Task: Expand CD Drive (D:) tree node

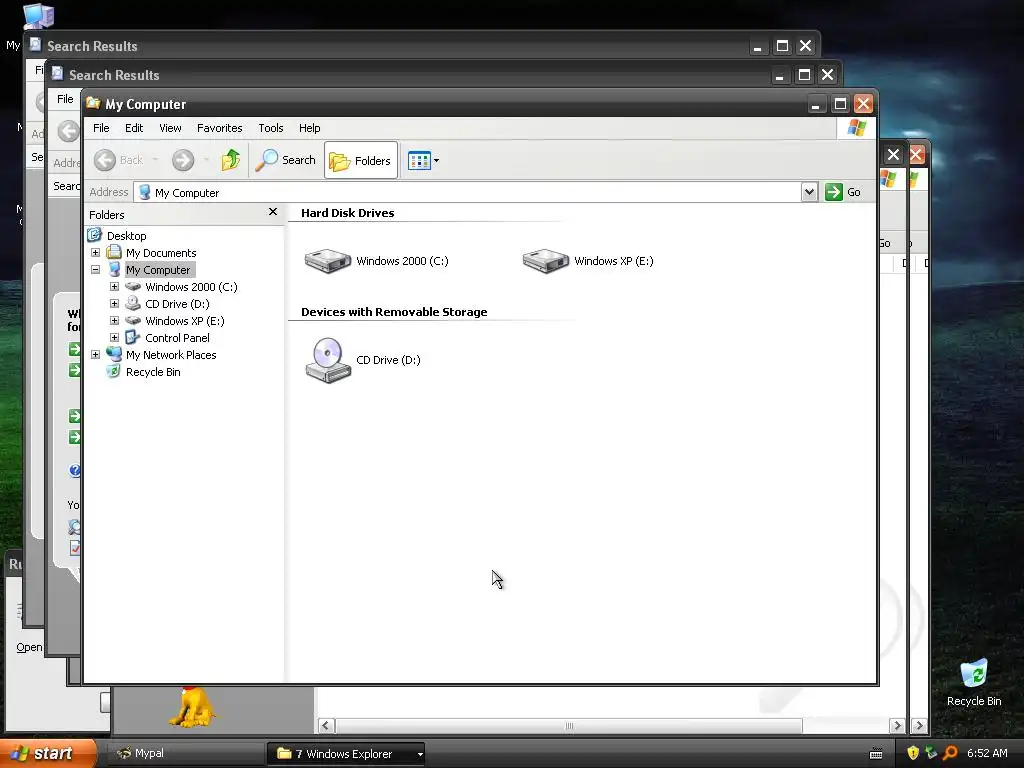Action: tap(114, 303)
